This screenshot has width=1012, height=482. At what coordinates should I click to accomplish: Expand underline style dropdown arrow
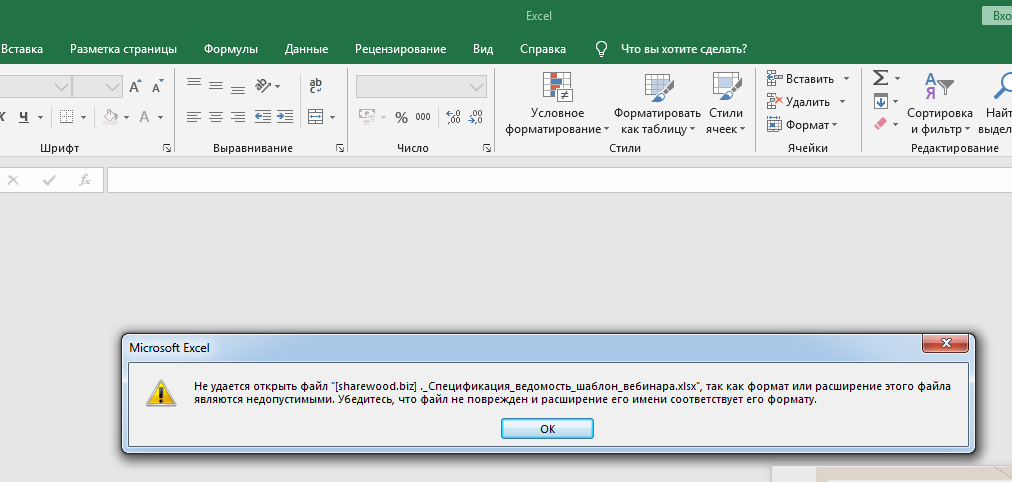click(x=40, y=117)
